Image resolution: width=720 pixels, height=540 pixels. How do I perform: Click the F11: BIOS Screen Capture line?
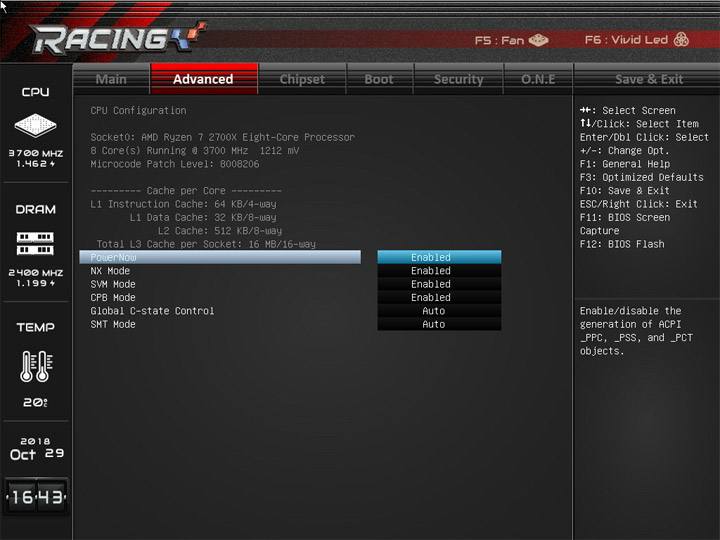(x=624, y=224)
